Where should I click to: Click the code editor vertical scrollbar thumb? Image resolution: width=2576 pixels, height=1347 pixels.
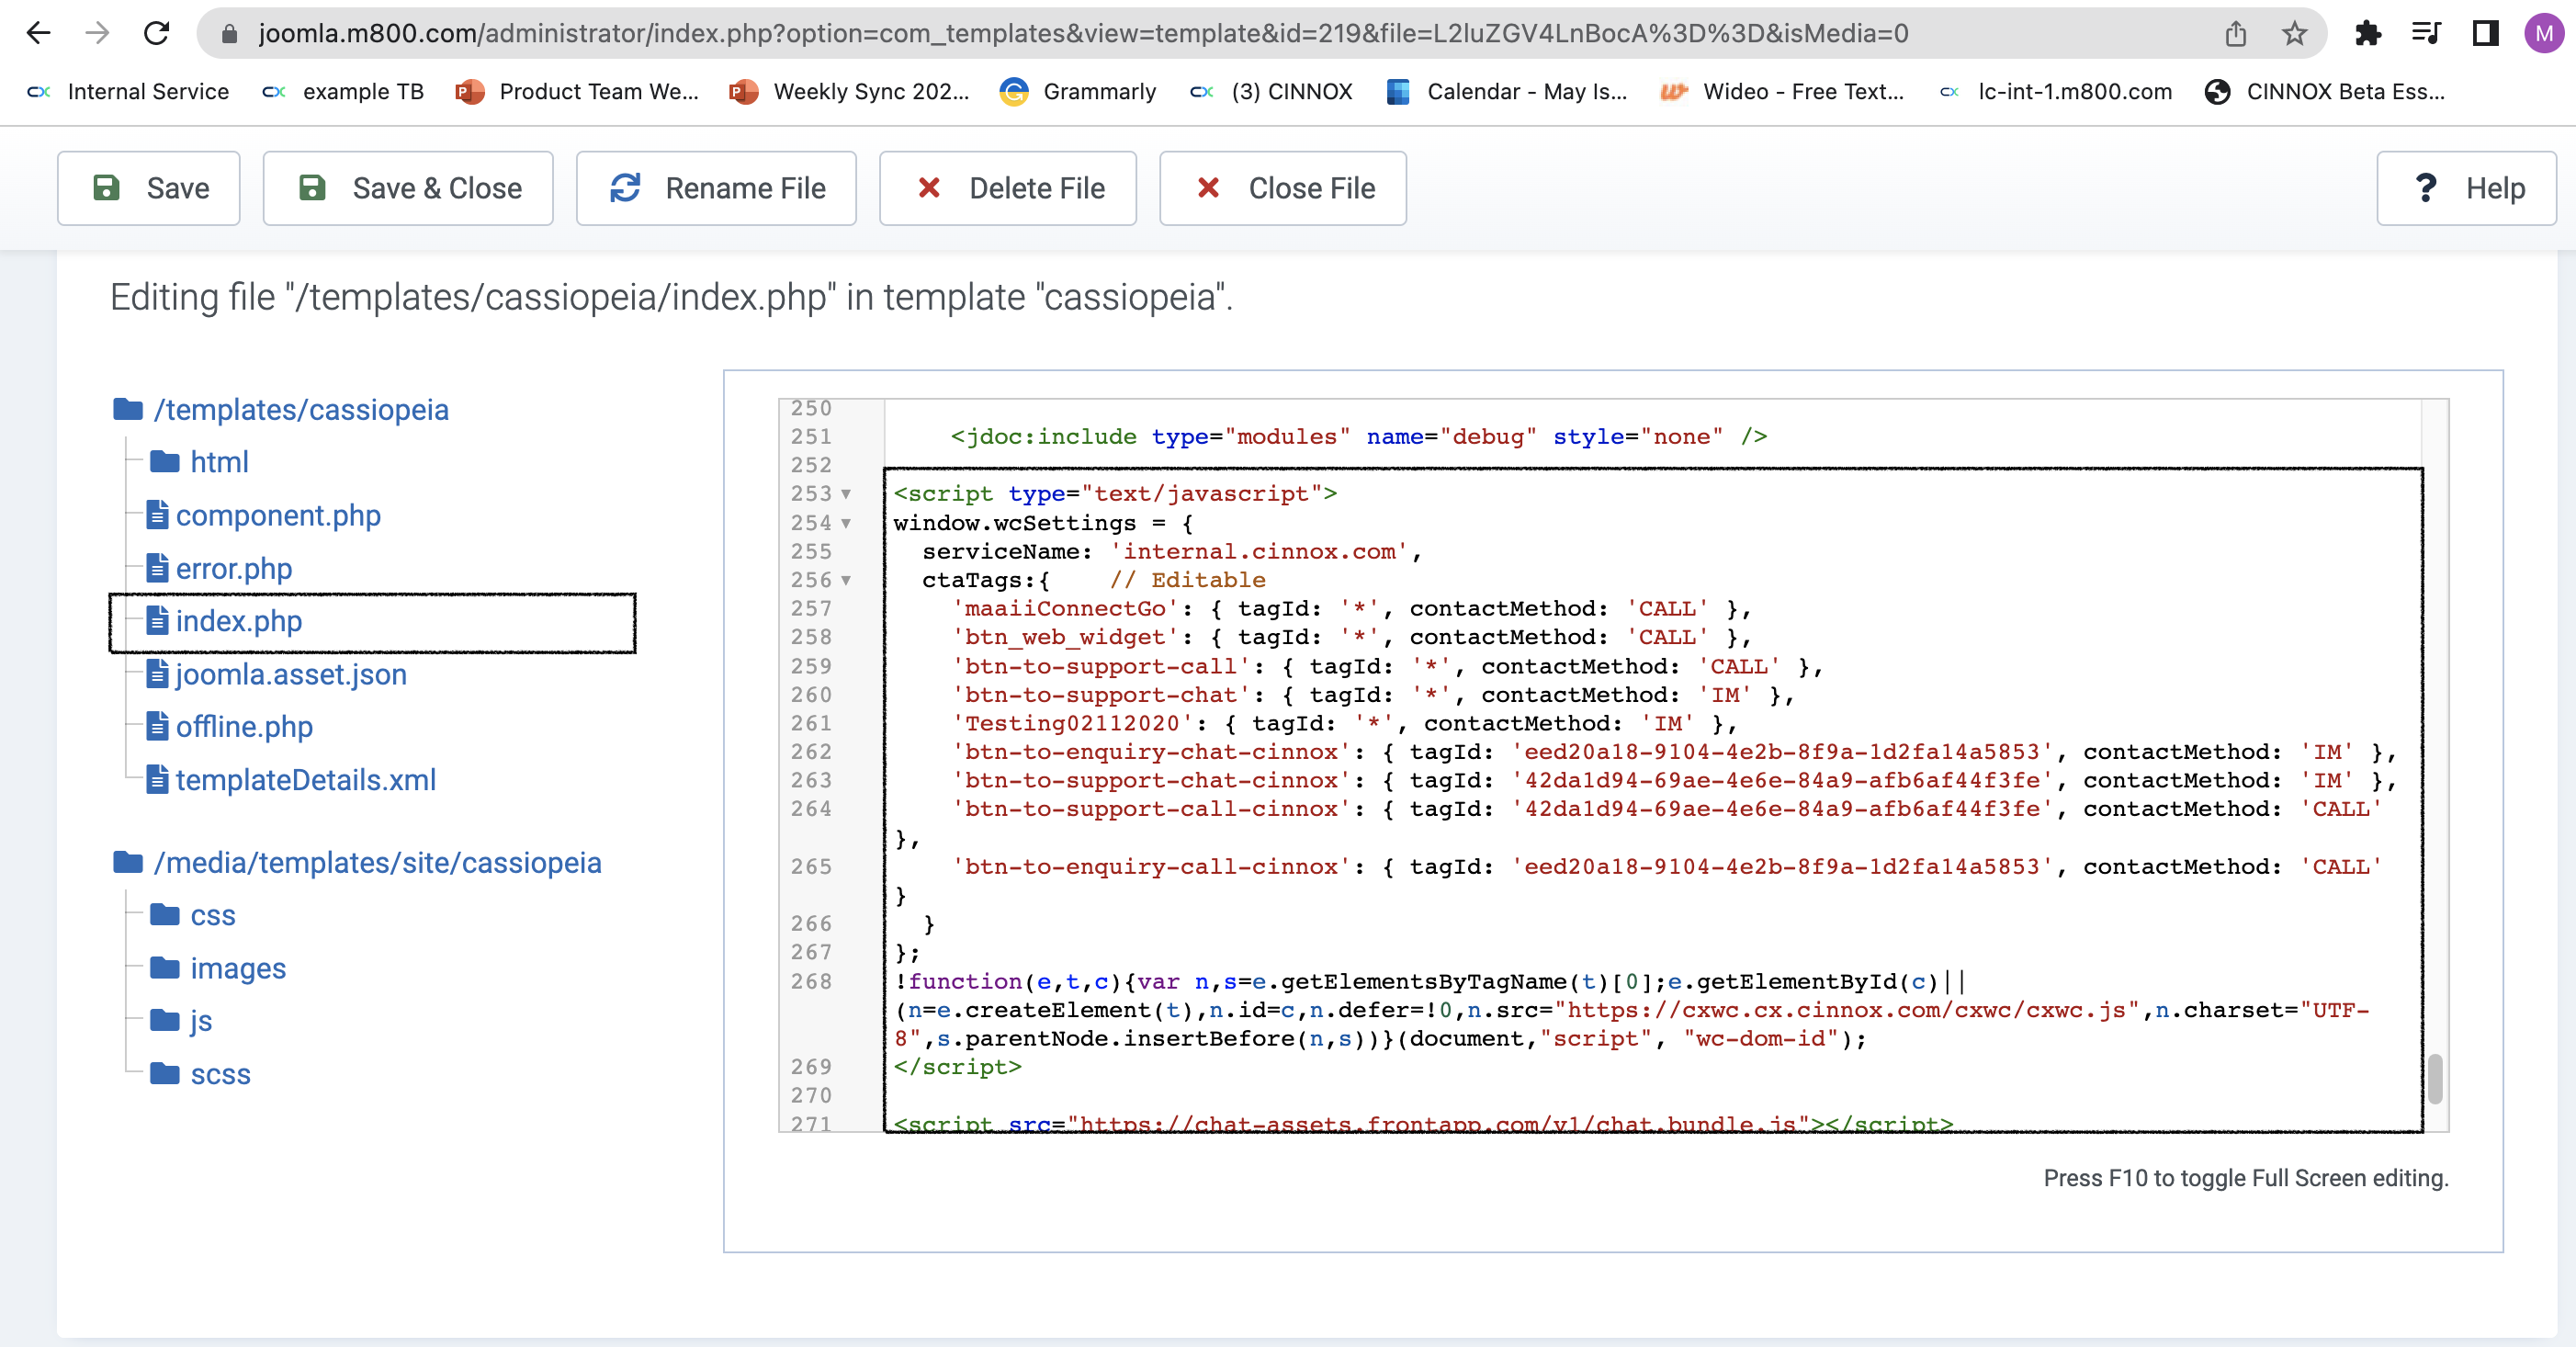2435,1078
